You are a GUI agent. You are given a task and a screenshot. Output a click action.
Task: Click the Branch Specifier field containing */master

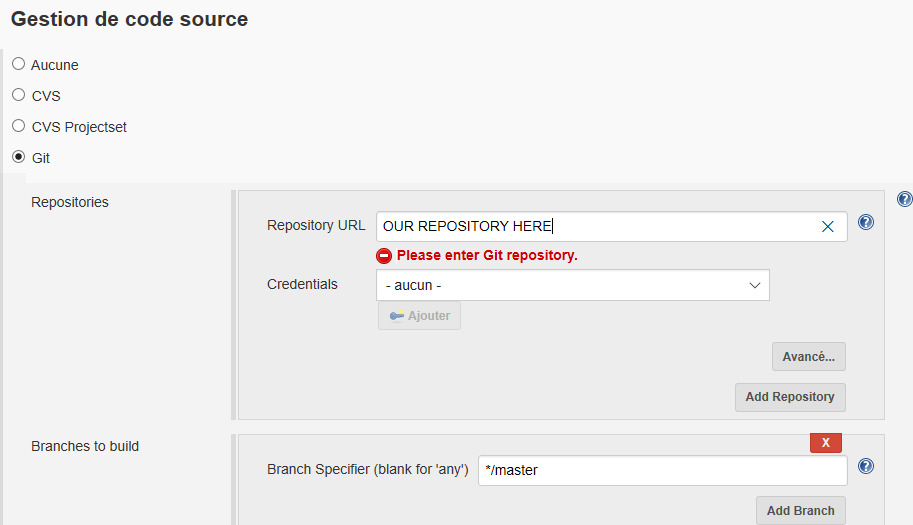click(662, 470)
